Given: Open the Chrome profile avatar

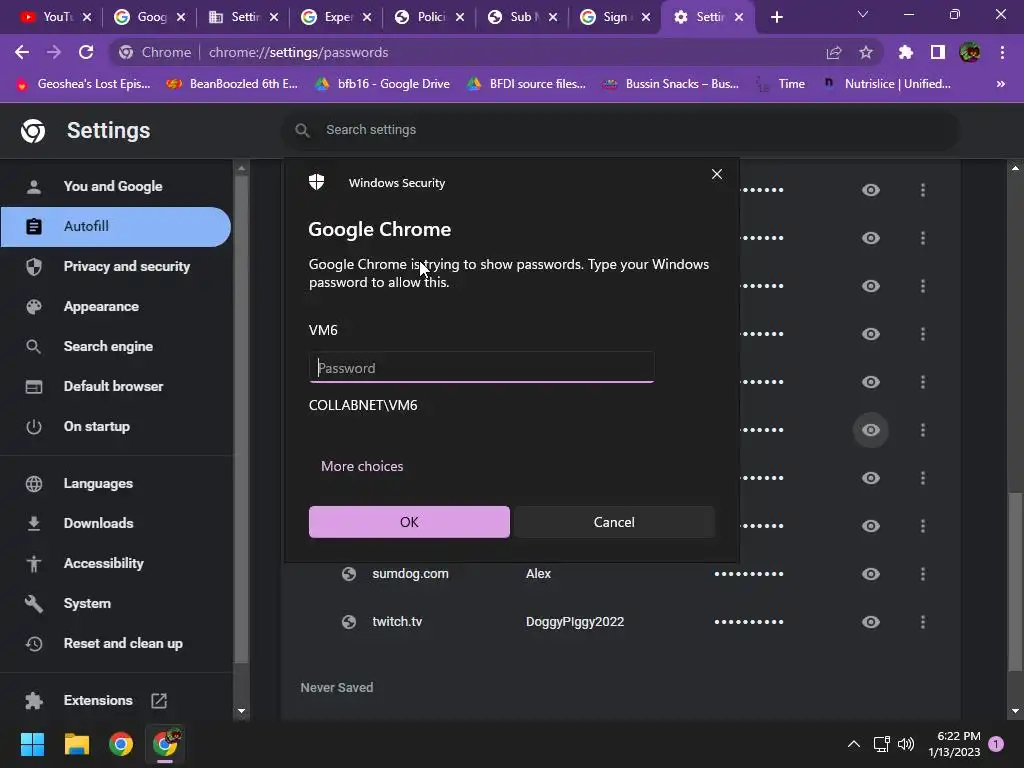Looking at the screenshot, I should (x=970, y=52).
